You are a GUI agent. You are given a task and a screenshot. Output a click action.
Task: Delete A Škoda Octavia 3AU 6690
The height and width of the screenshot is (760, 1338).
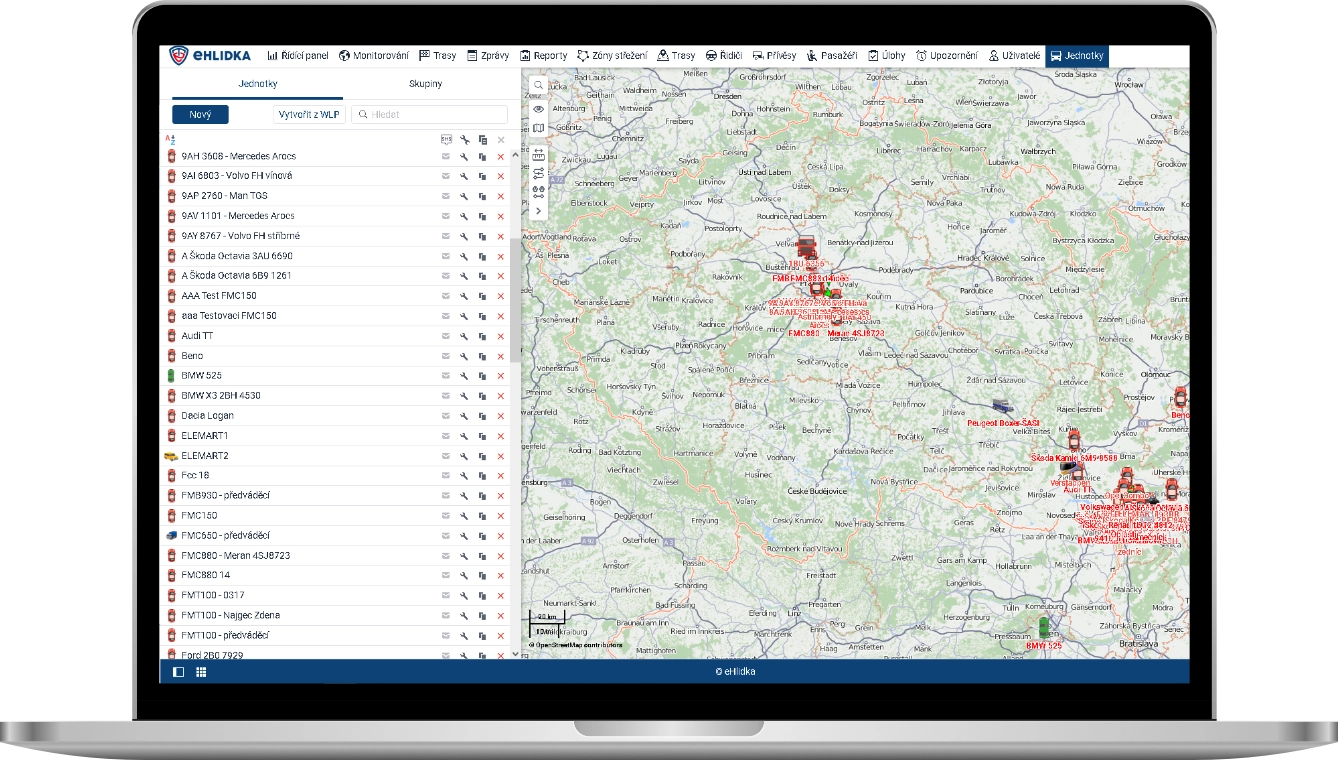[500, 256]
